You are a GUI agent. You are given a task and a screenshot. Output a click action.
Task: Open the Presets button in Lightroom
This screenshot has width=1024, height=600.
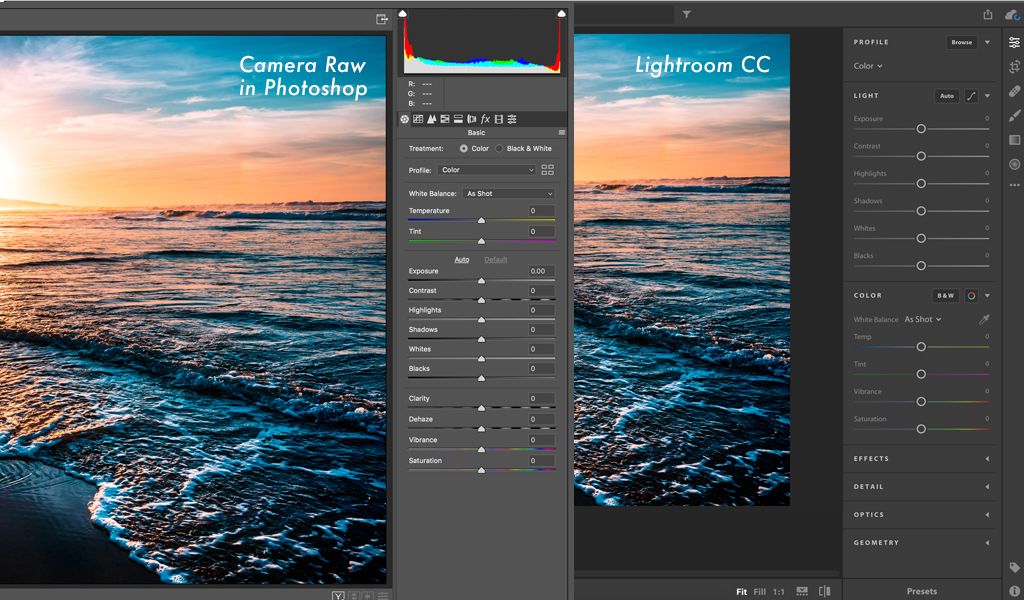click(921, 591)
